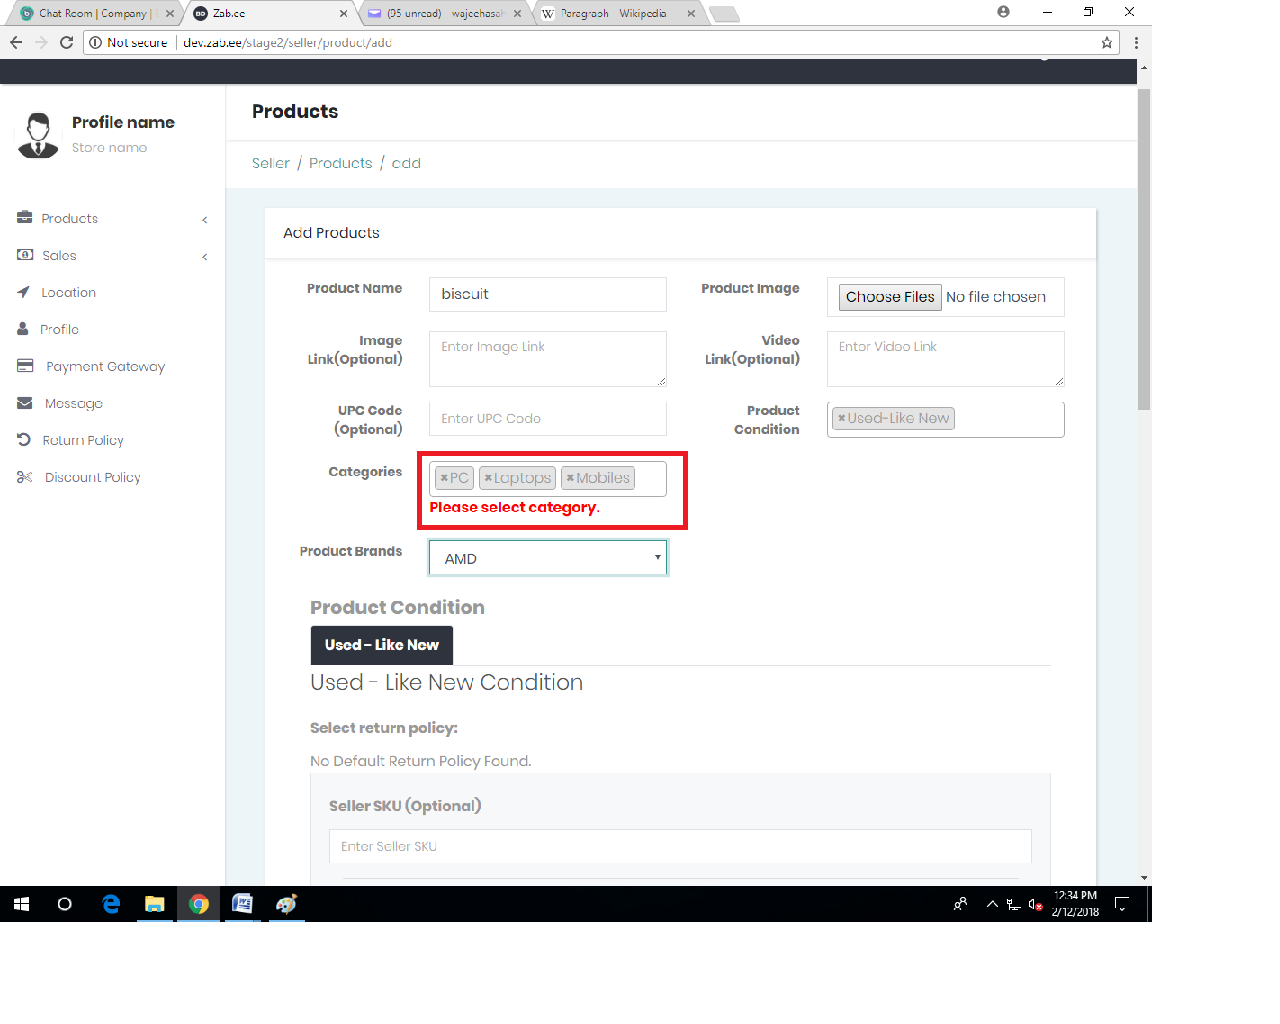Click the Image Link text area

pyautogui.click(x=548, y=359)
